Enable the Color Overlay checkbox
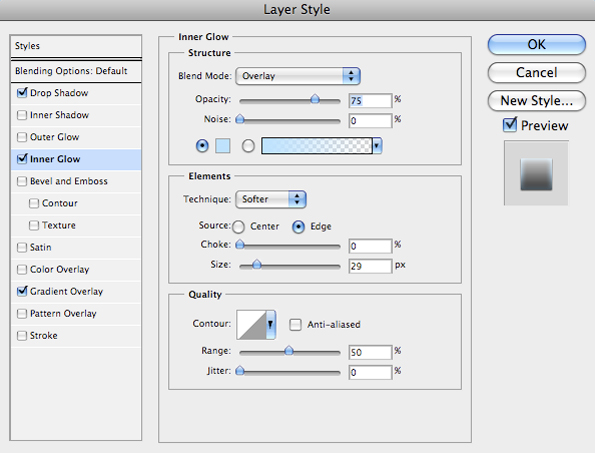This screenshot has height=453, width=595. pyautogui.click(x=22, y=269)
